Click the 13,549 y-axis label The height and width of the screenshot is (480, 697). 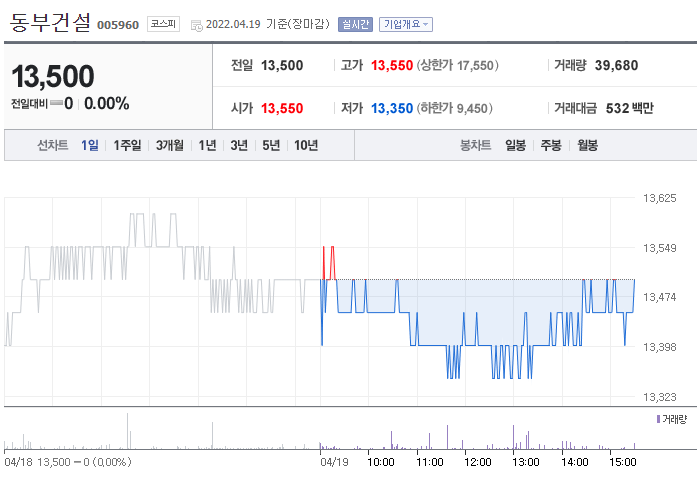coord(659,248)
